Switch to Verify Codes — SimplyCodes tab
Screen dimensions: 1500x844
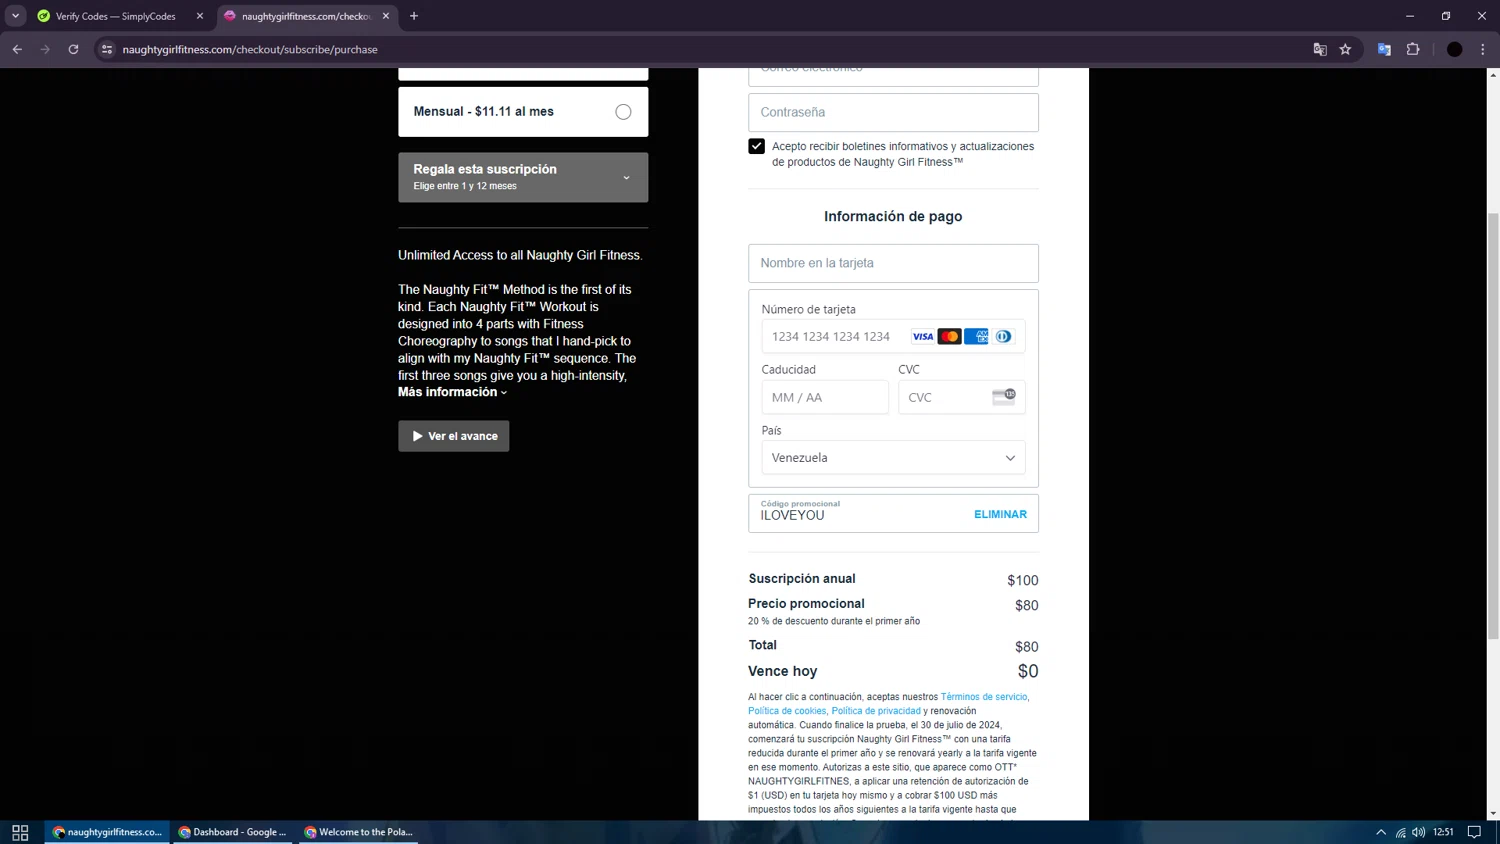[115, 16]
